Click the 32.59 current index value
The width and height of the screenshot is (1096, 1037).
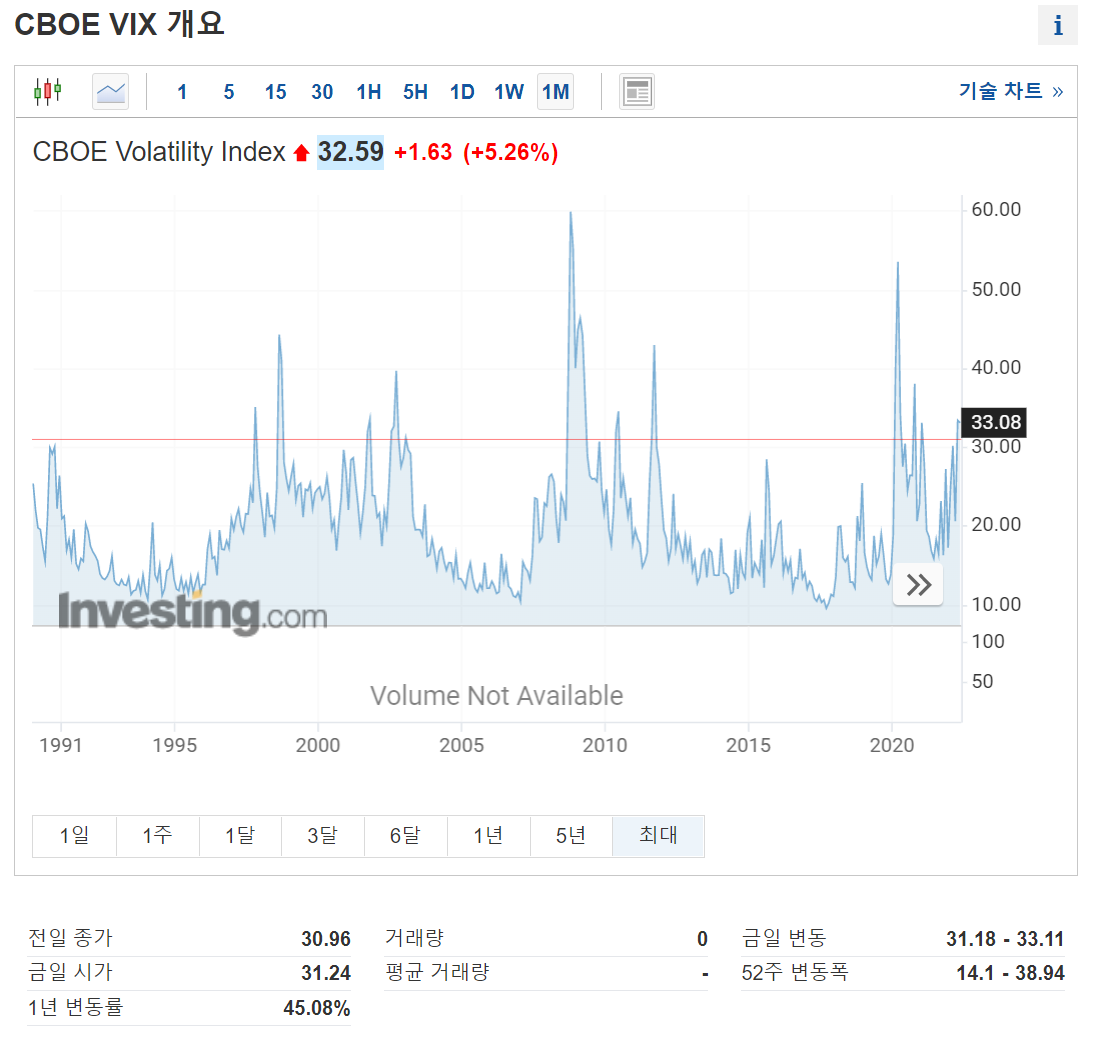tap(350, 152)
